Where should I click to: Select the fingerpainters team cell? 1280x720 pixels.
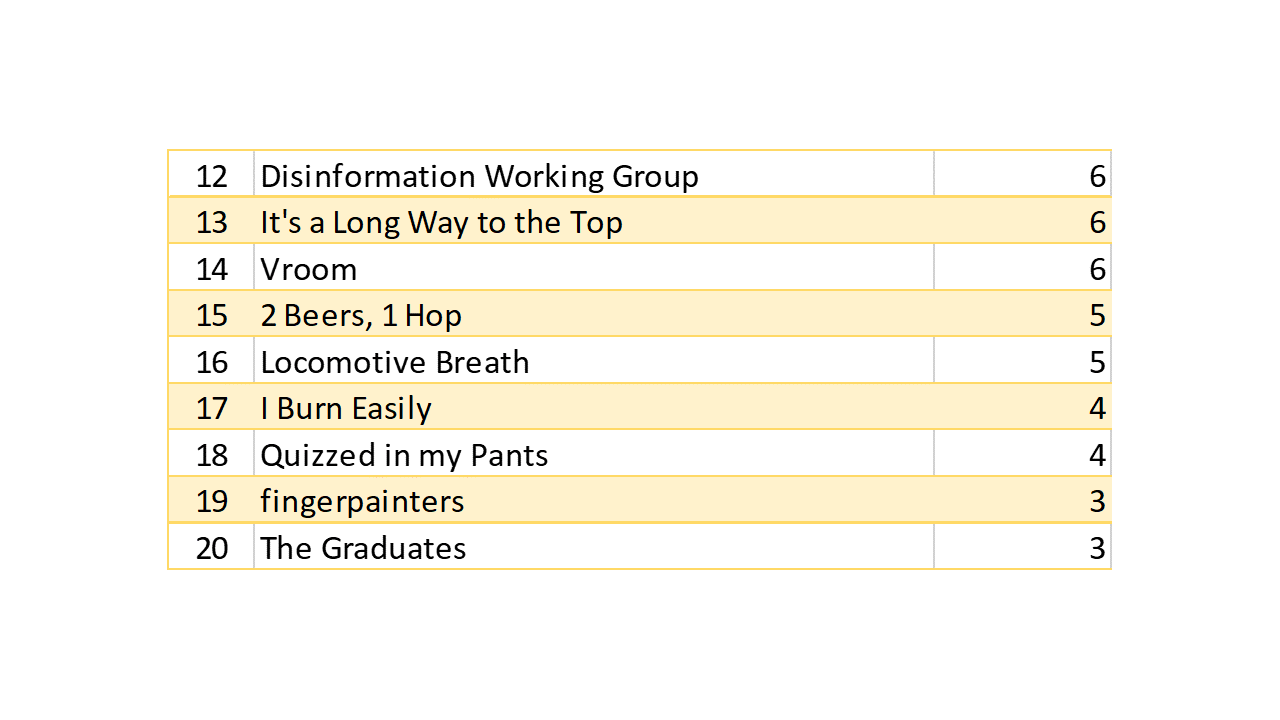click(362, 501)
